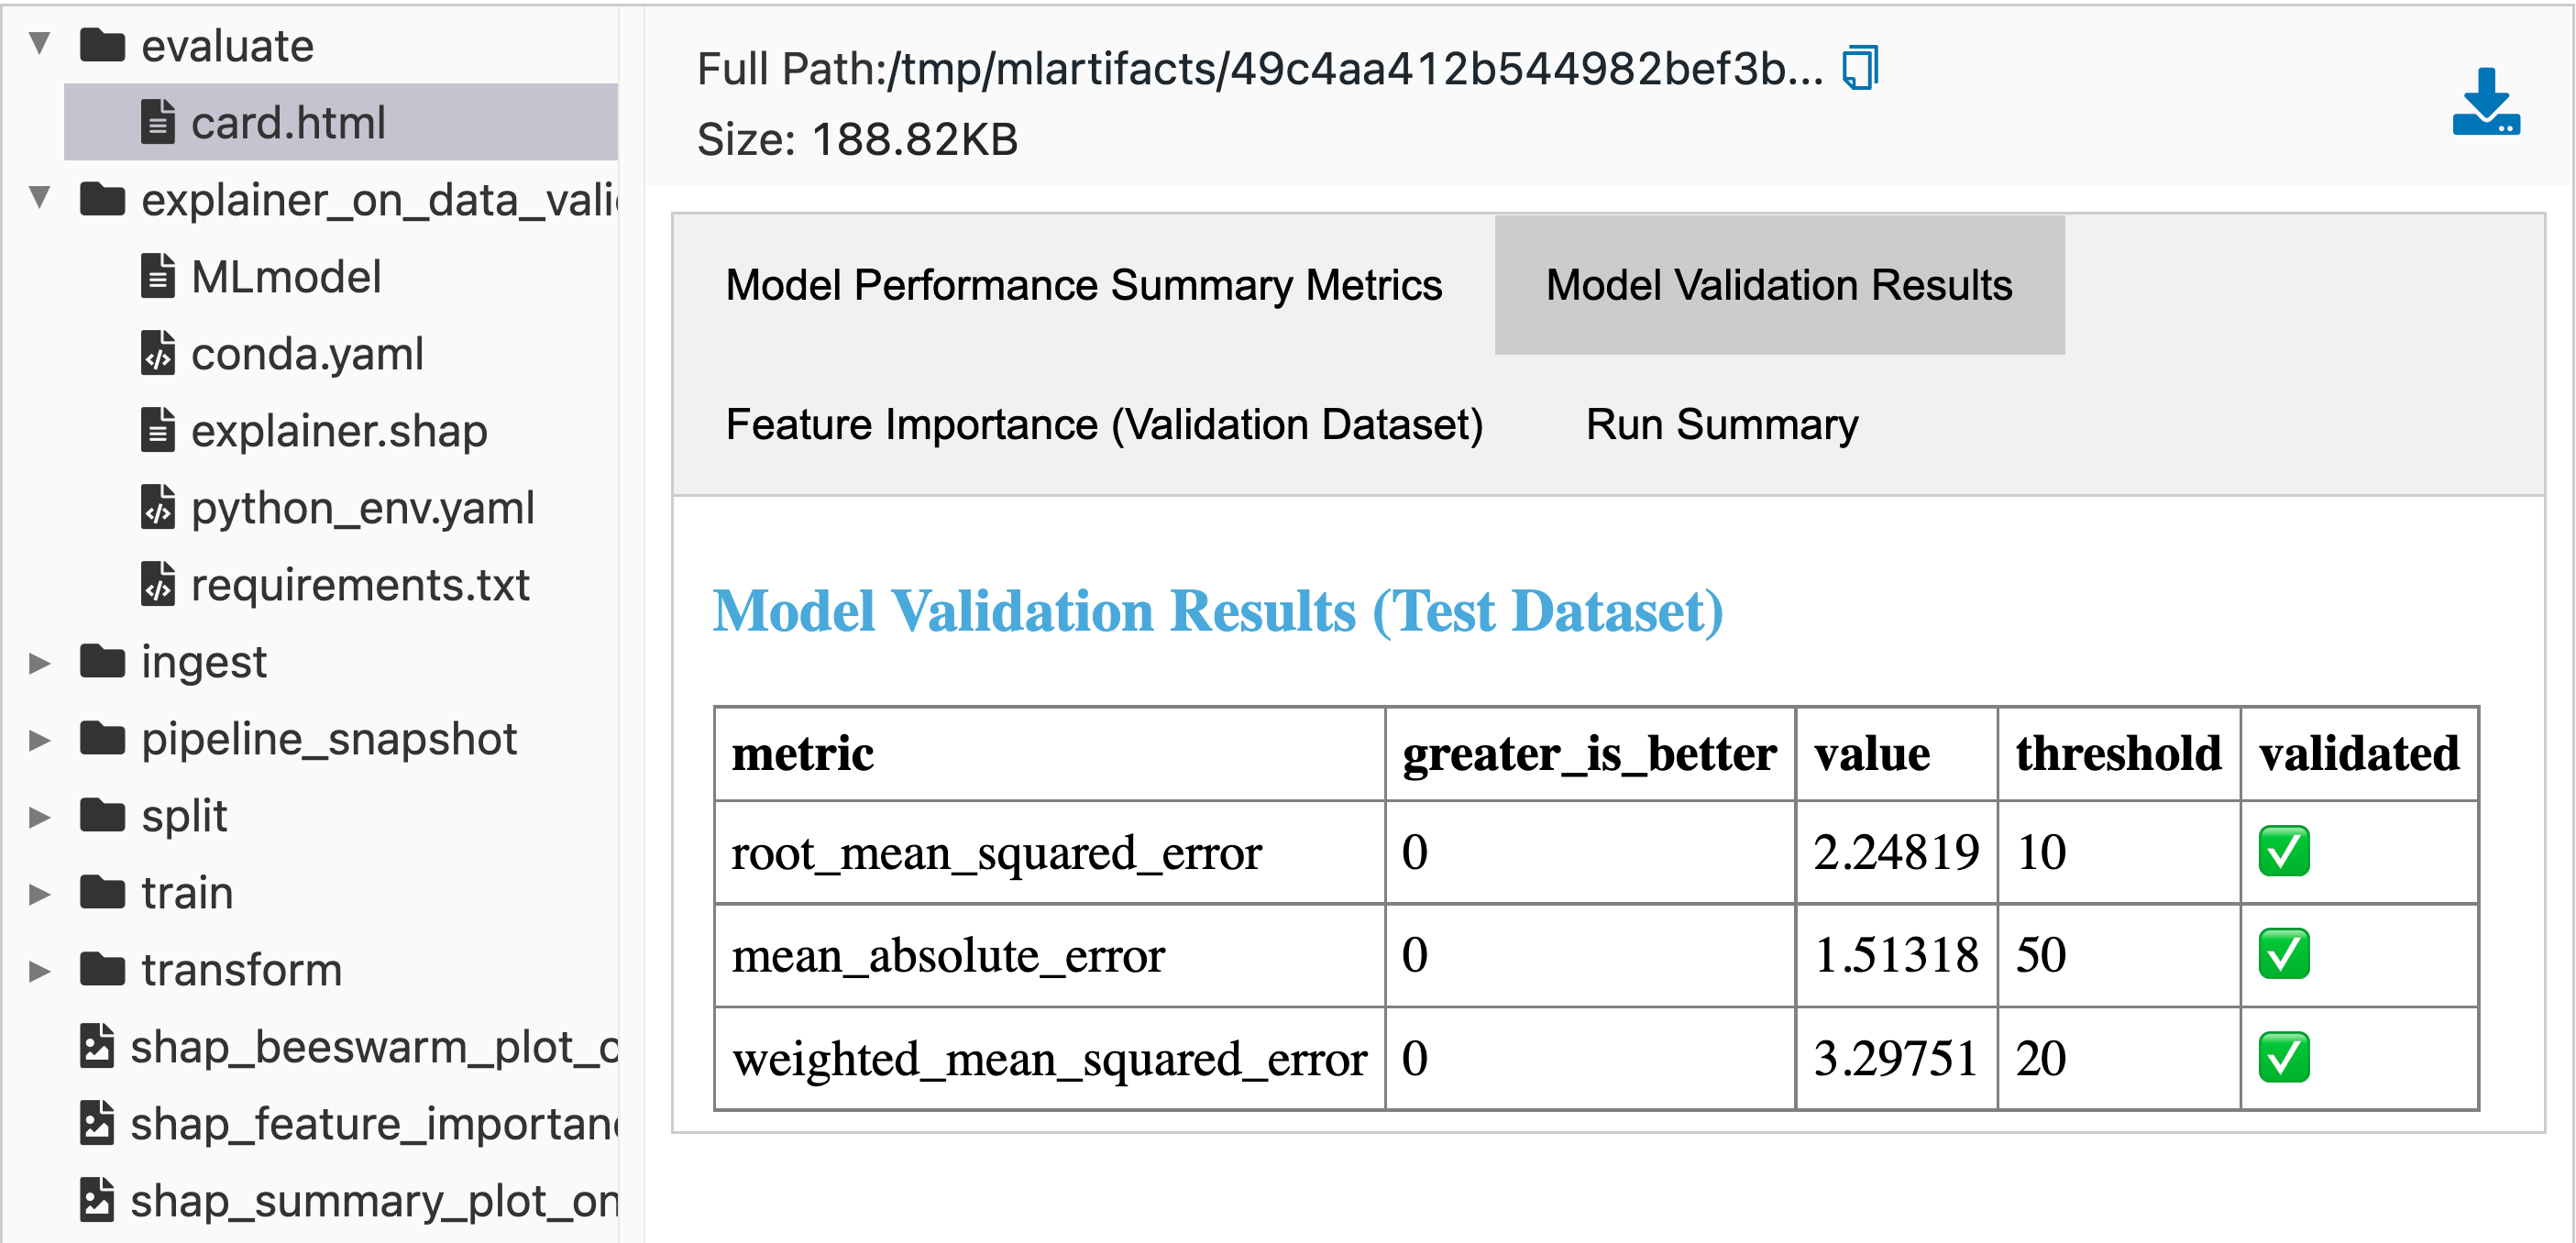Collapse the evaluate folder arrow
Viewport: 2576px width, 1243px height.
pos(39,44)
